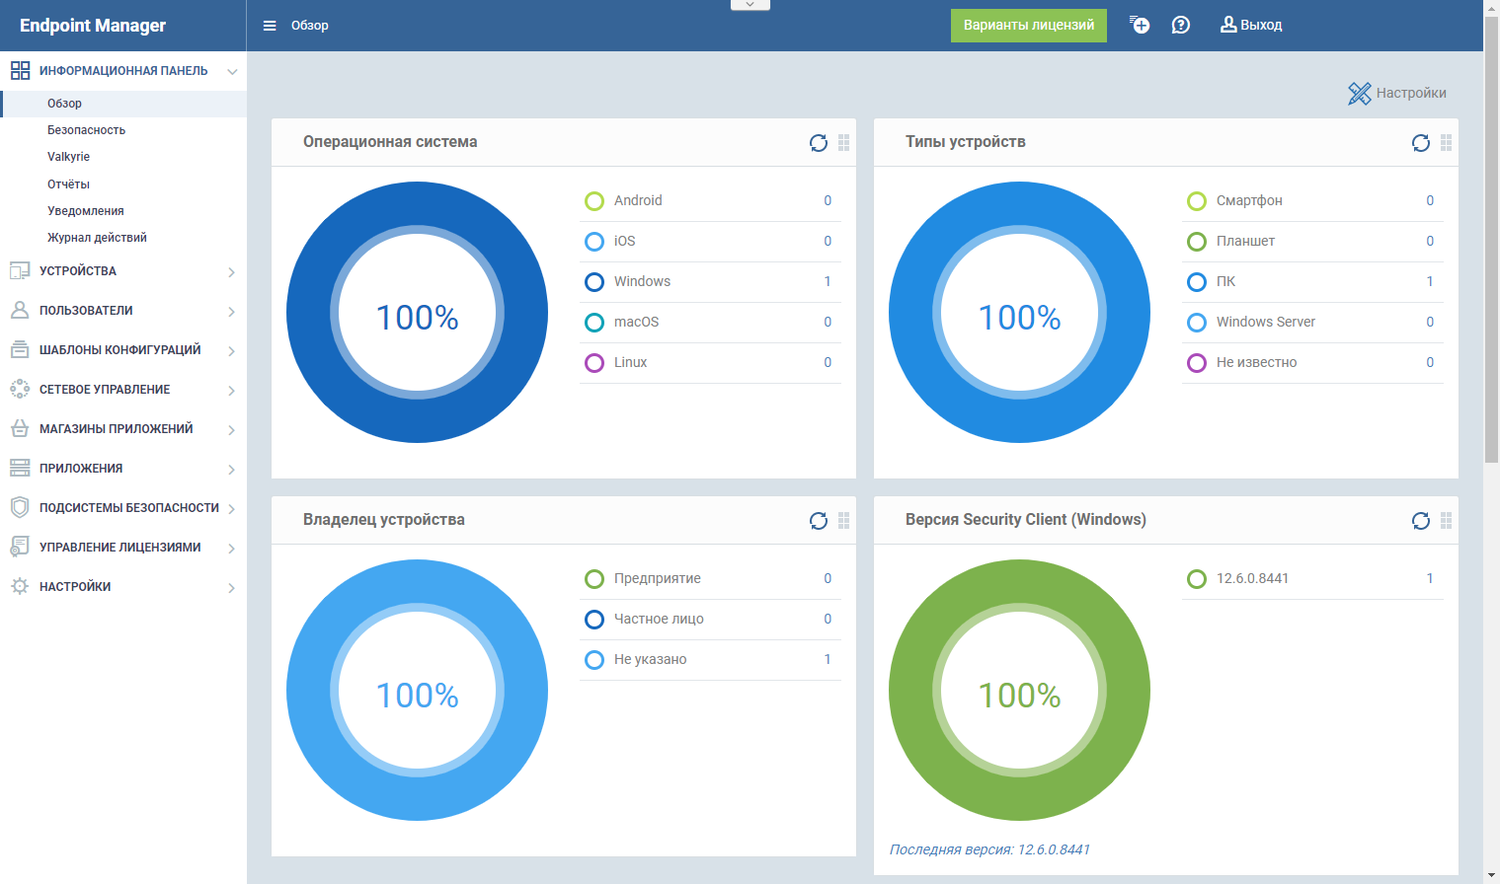Grab the Типы устройств widget grid handle
The image size is (1500, 884).
pos(1446,143)
